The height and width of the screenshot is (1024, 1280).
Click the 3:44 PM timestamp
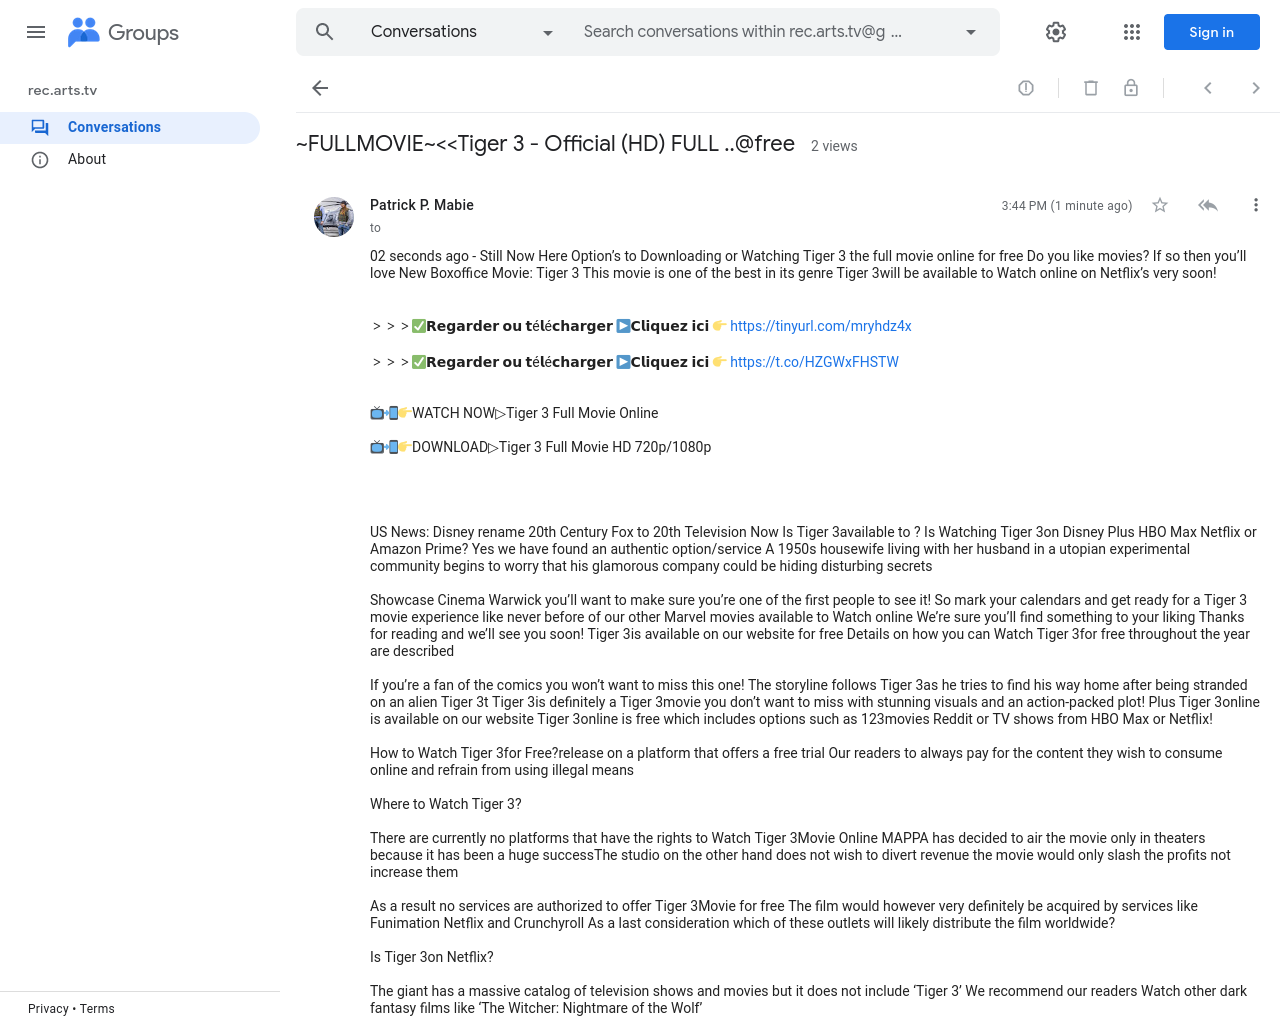[1067, 206]
